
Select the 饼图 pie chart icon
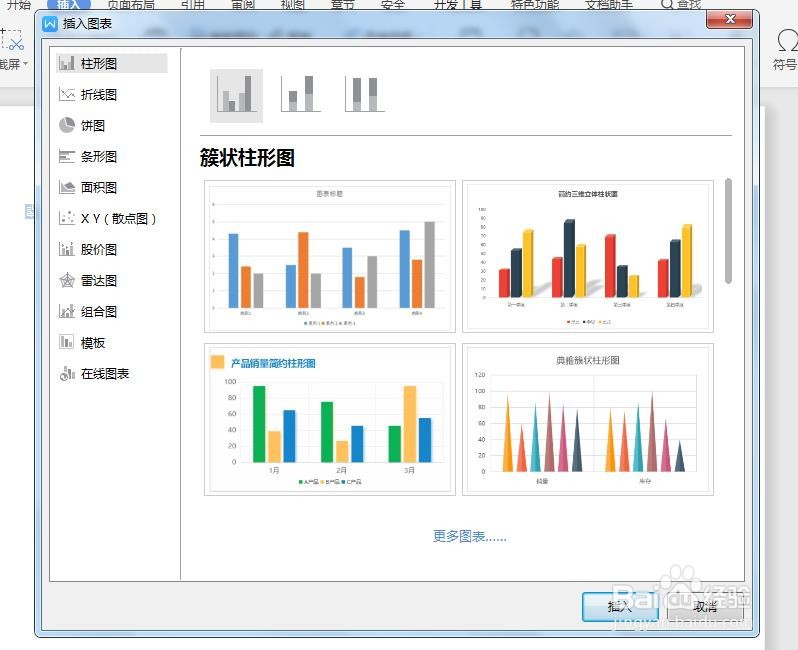67,125
